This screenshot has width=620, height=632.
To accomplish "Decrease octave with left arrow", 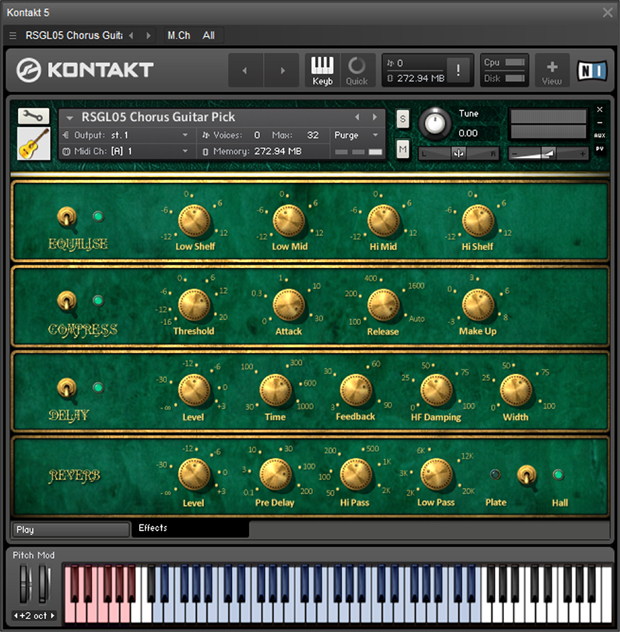I will coord(16,615).
